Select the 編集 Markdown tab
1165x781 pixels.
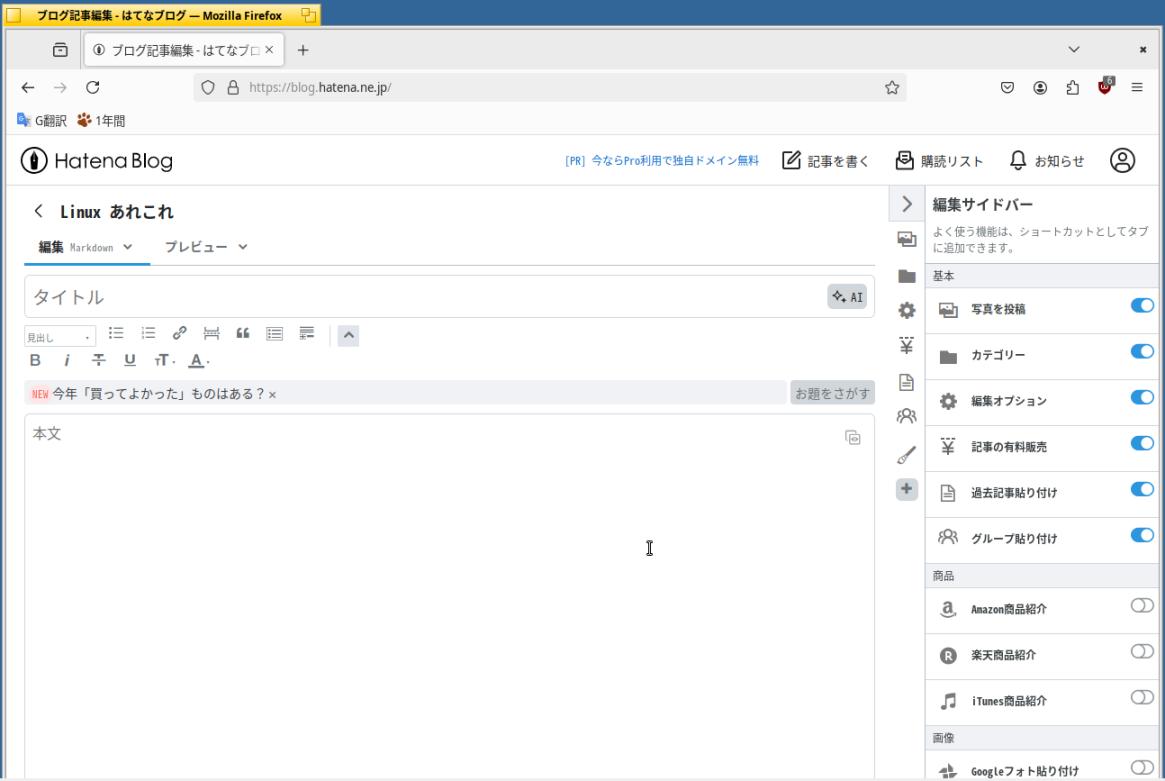85,247
